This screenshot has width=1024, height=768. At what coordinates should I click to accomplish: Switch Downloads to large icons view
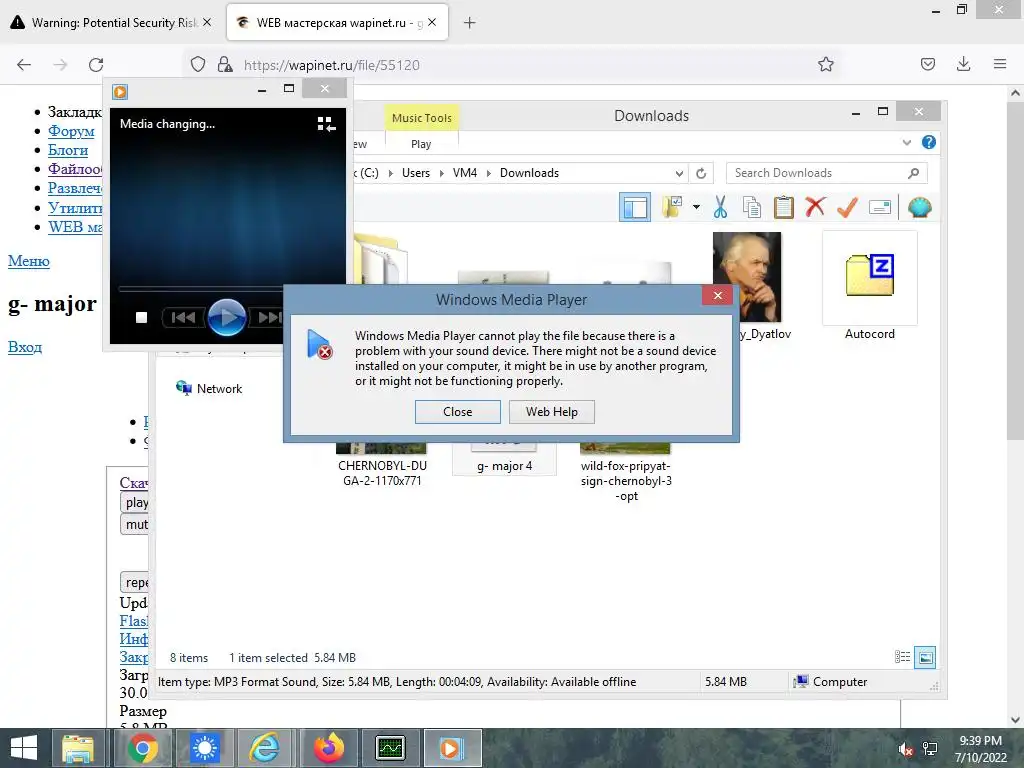925,657
